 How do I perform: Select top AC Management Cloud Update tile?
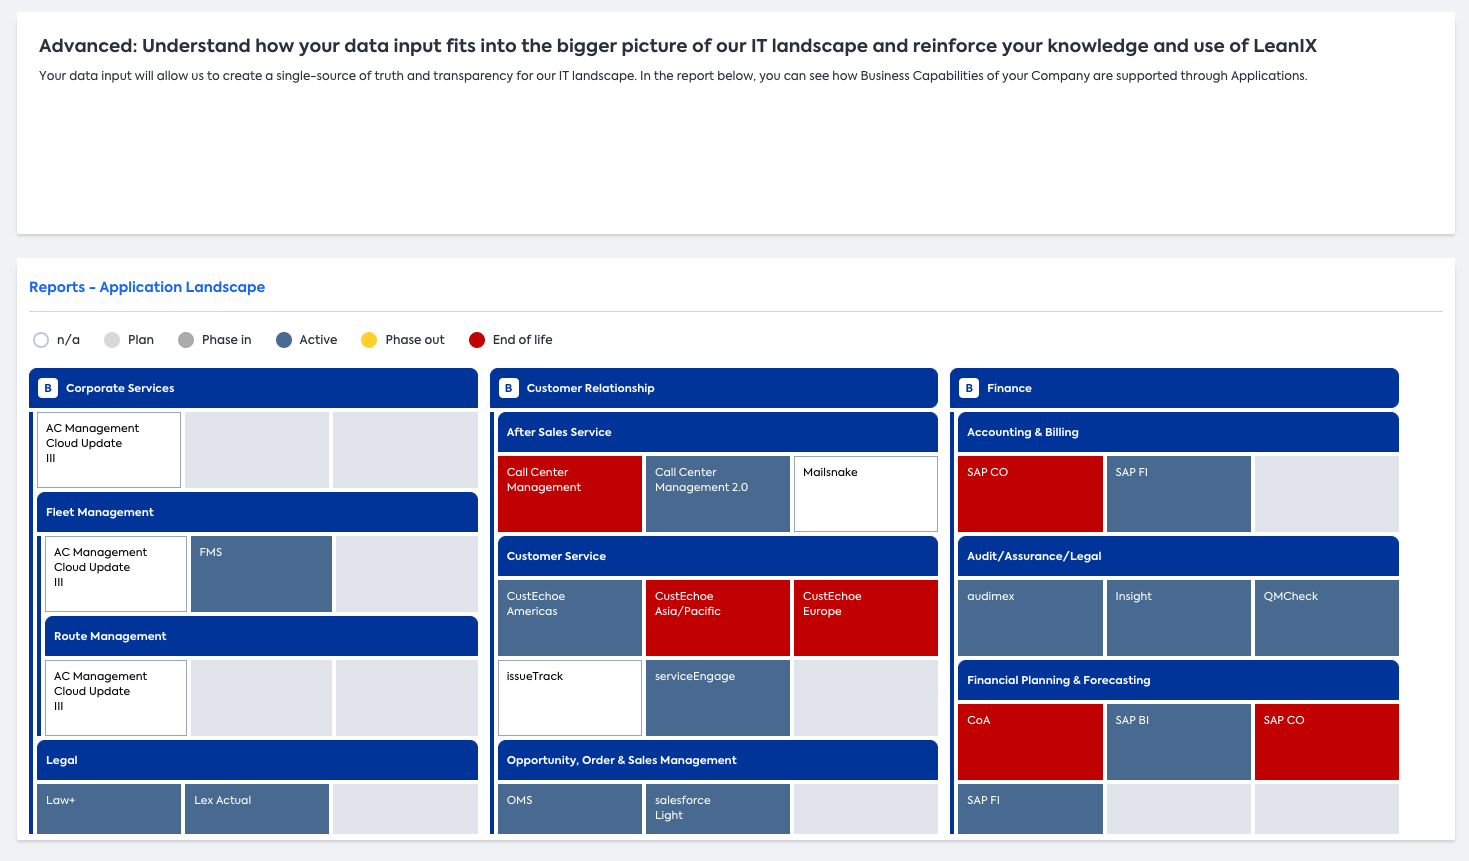[109, 450]
